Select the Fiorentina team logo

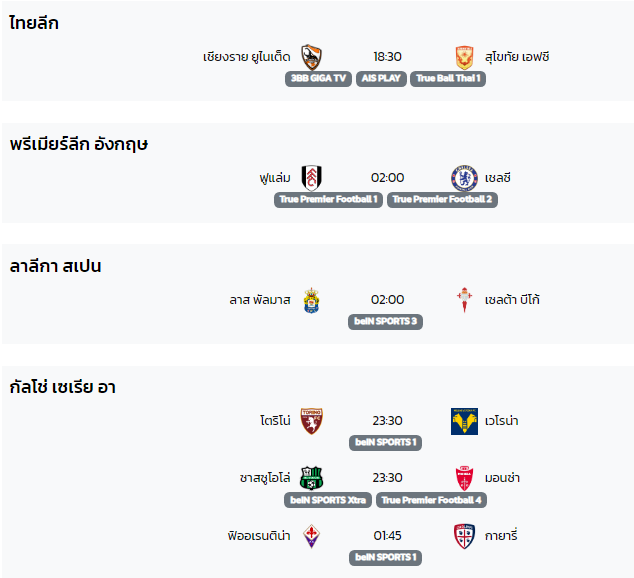point(311,536)
